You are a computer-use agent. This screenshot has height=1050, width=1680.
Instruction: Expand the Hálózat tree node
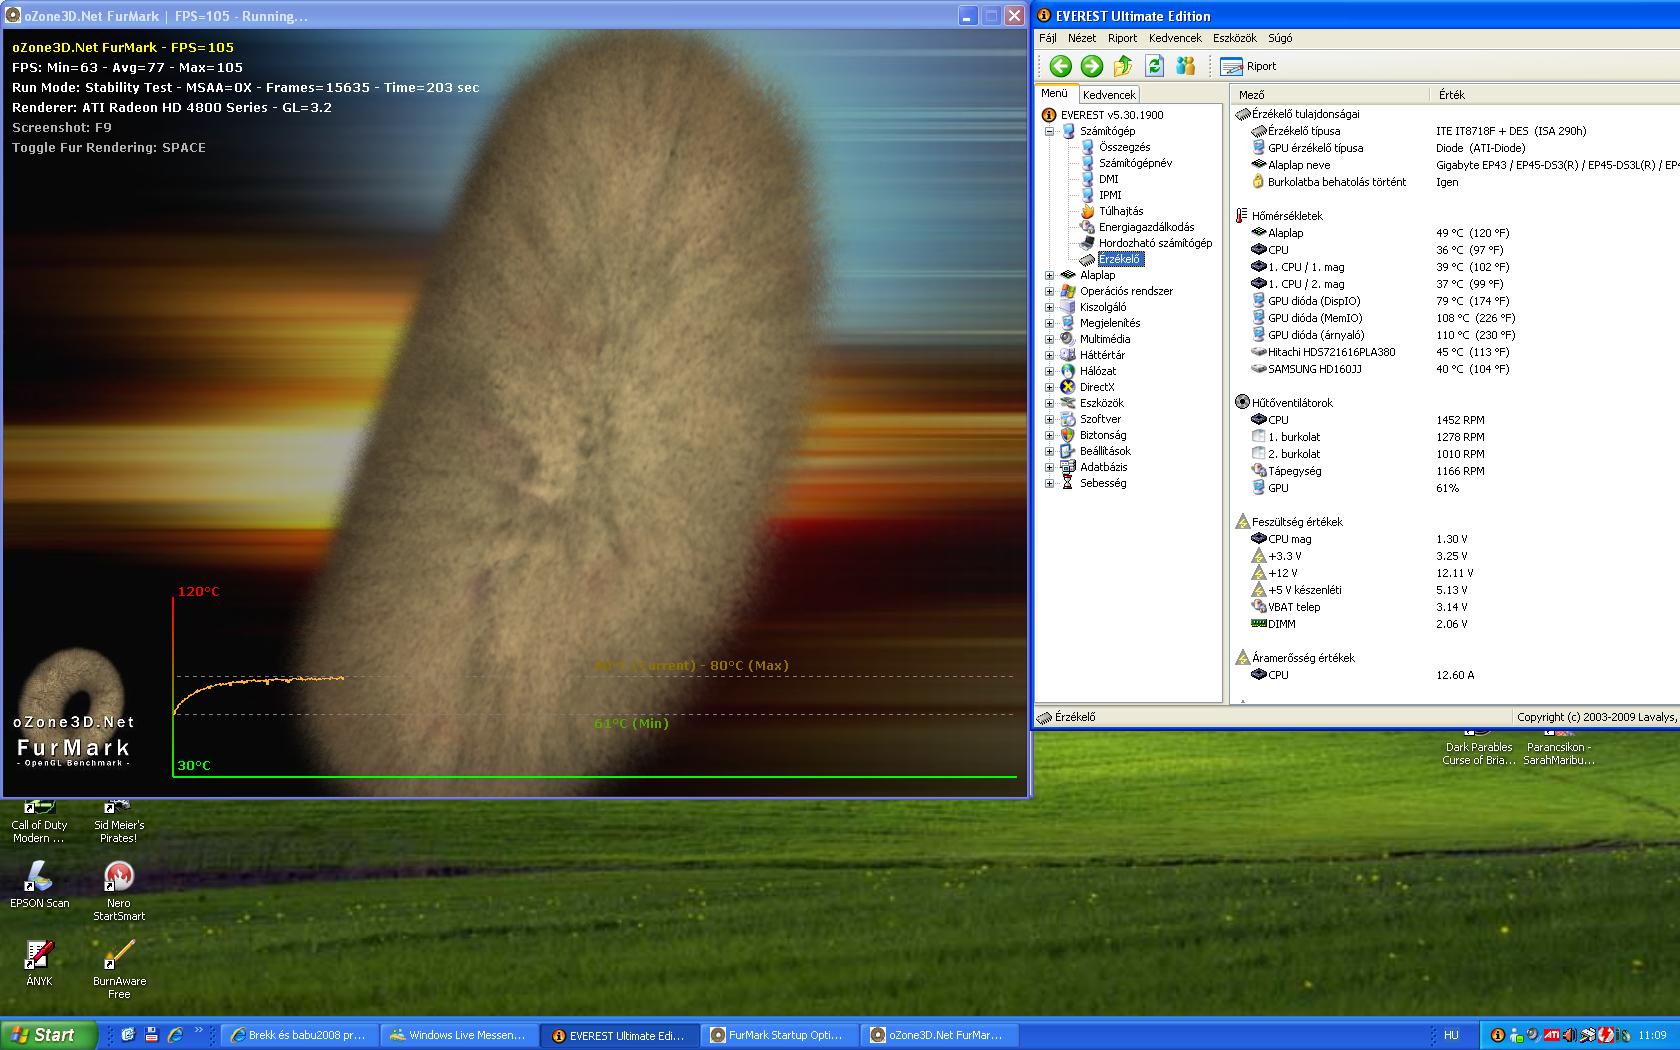pos(1049,371)
